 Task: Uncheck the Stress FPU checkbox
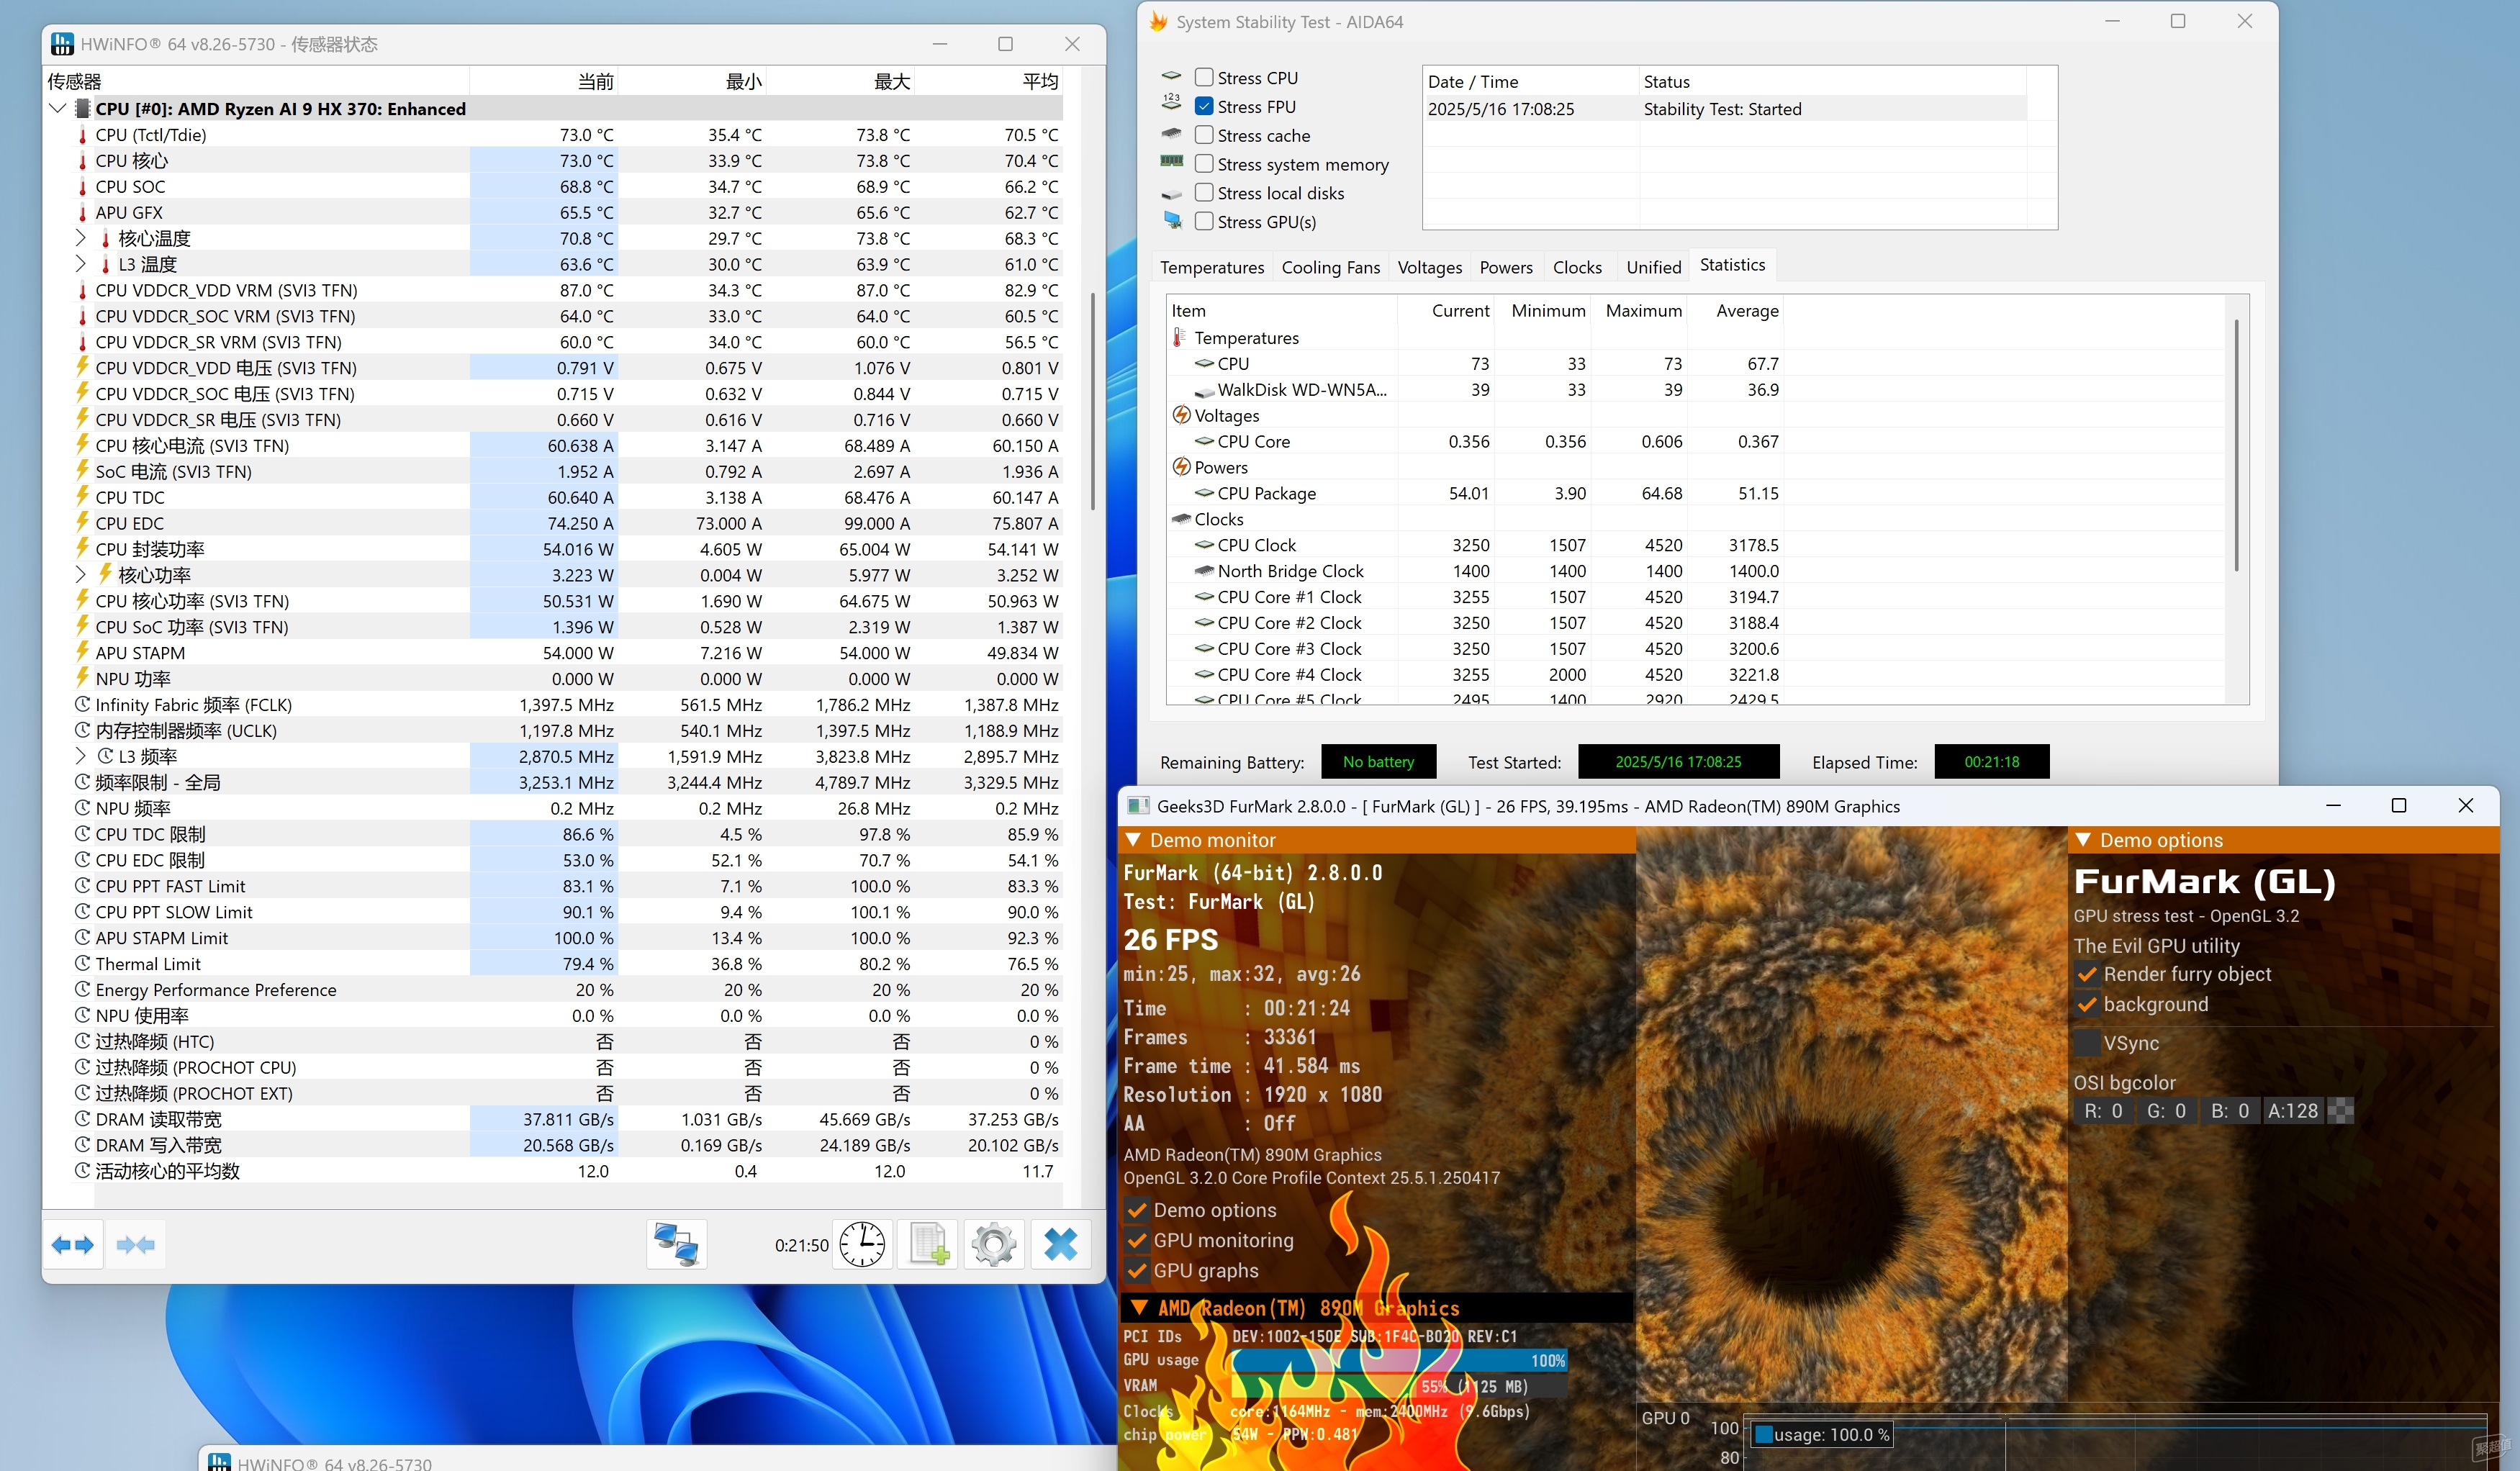point(1204,106)
